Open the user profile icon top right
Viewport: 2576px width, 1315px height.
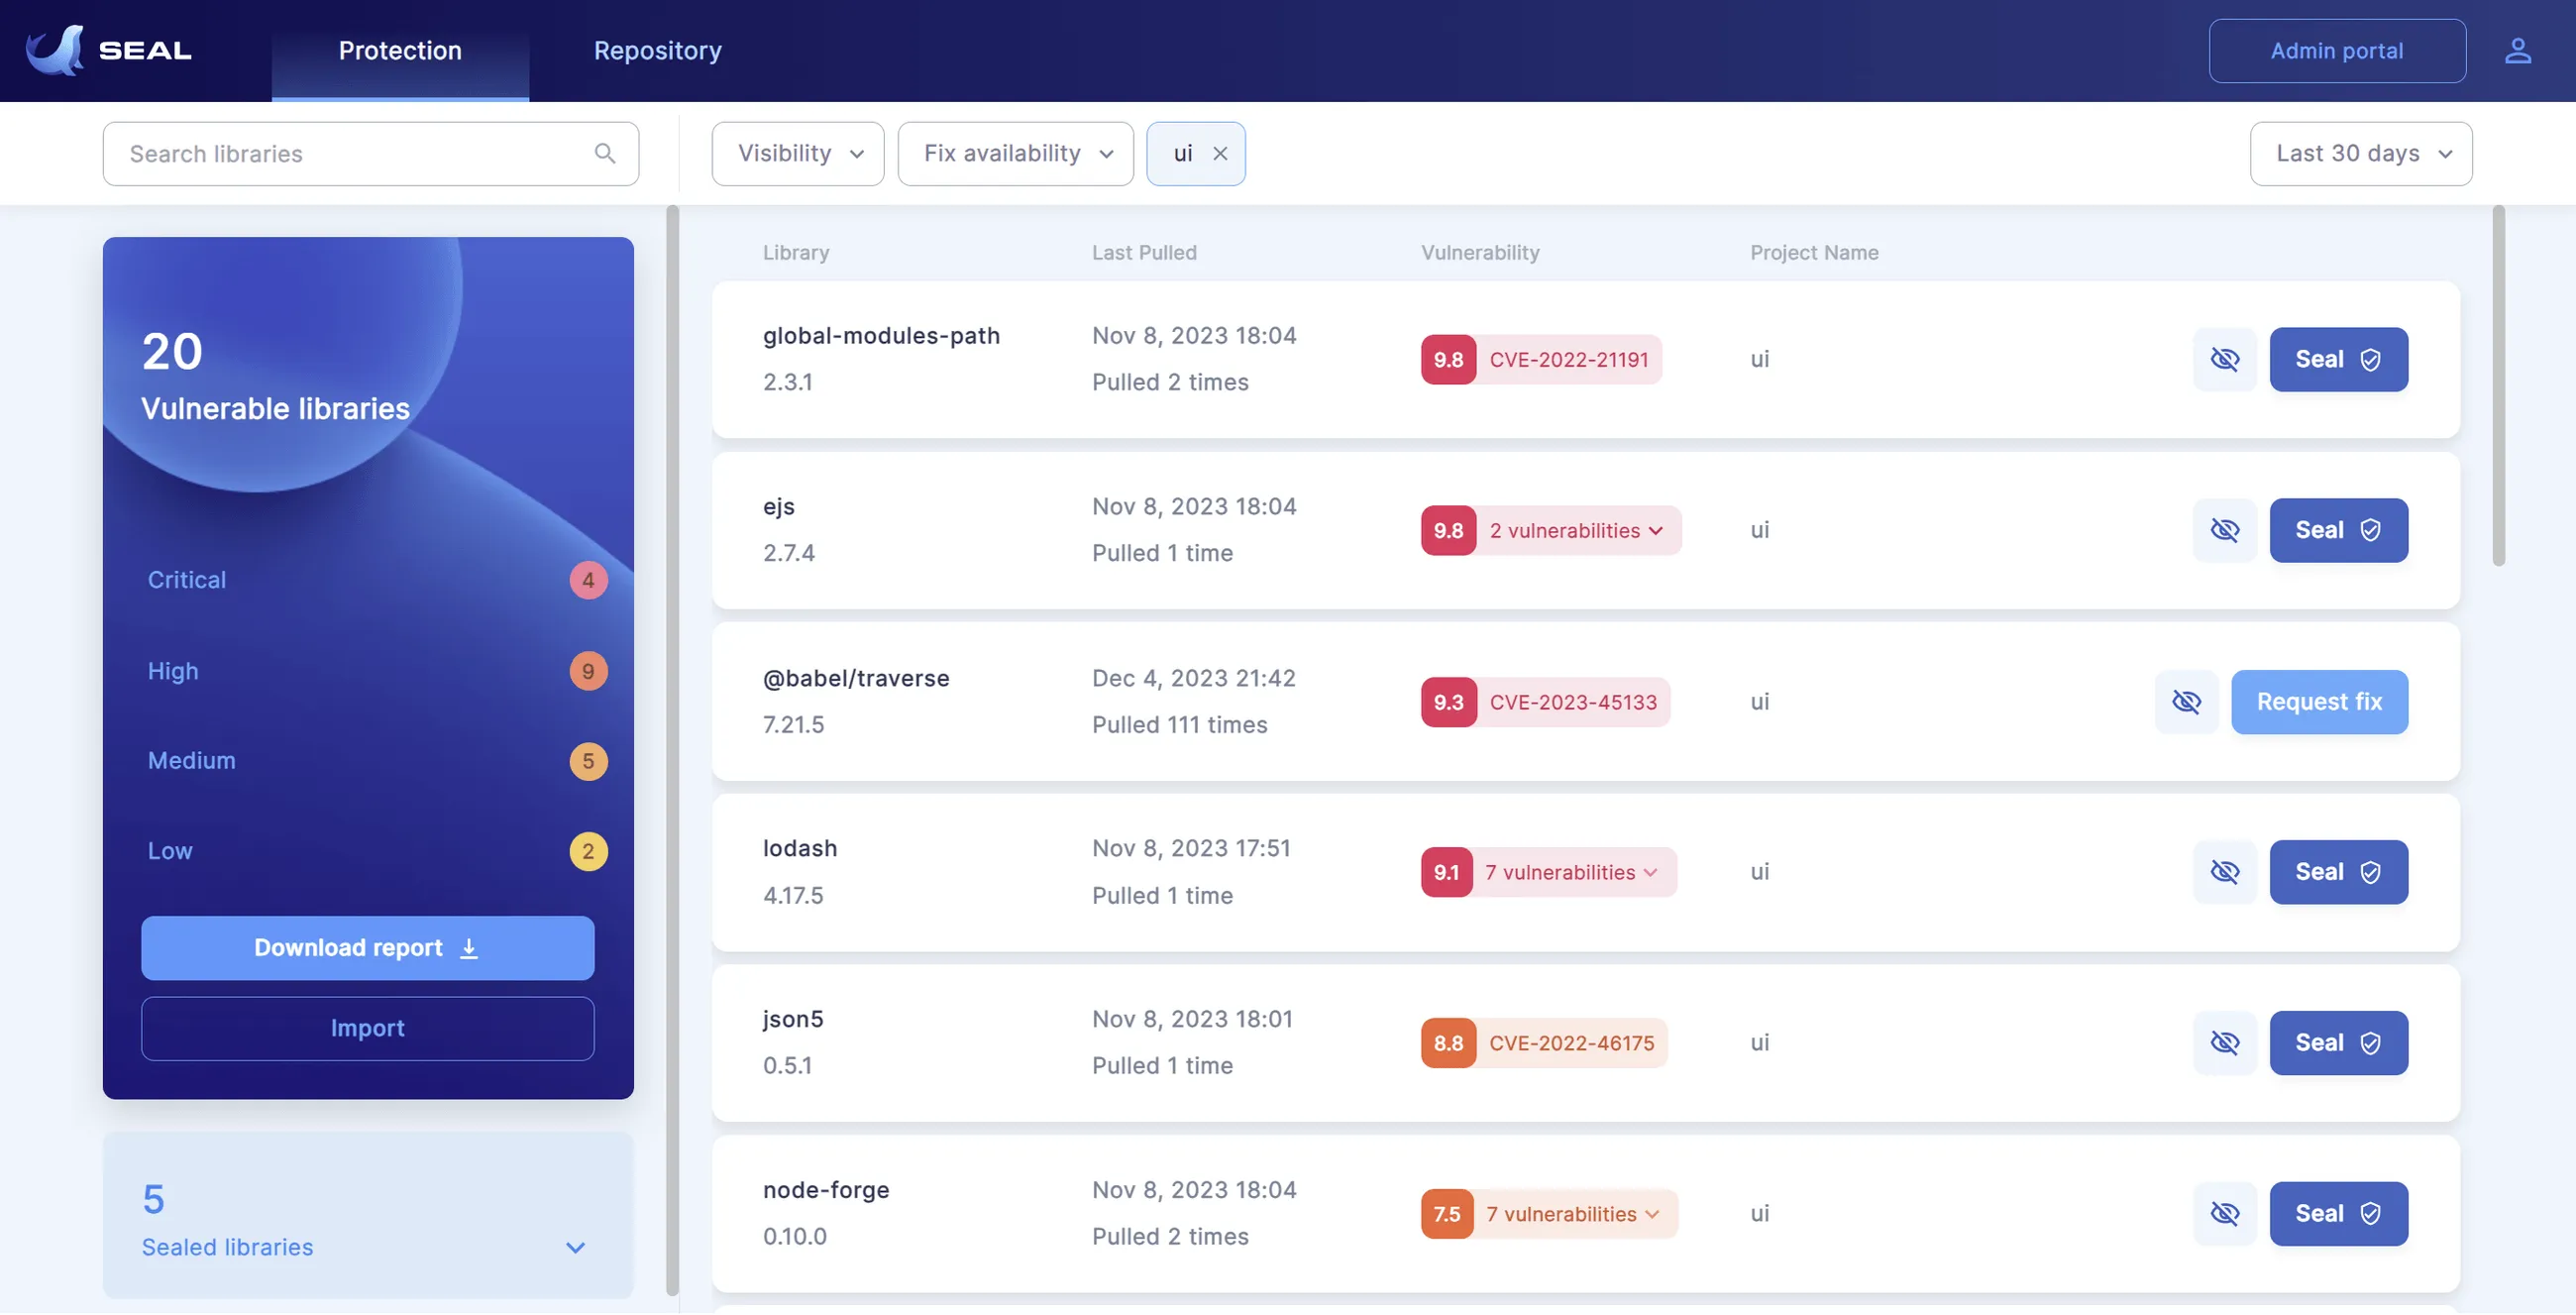click(x=2519, y=50)
